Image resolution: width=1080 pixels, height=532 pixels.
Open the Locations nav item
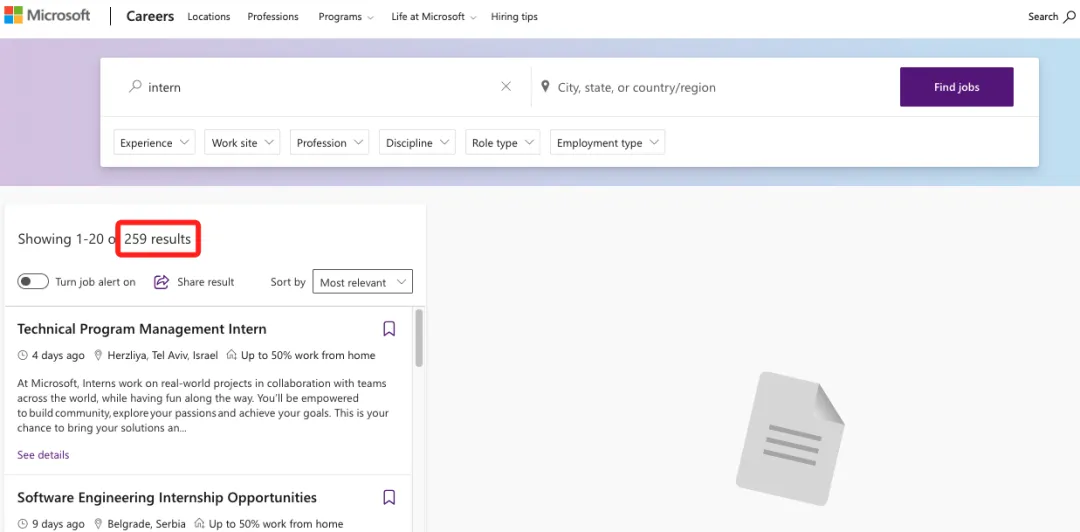pyautogui.click(x=209, y=17)
